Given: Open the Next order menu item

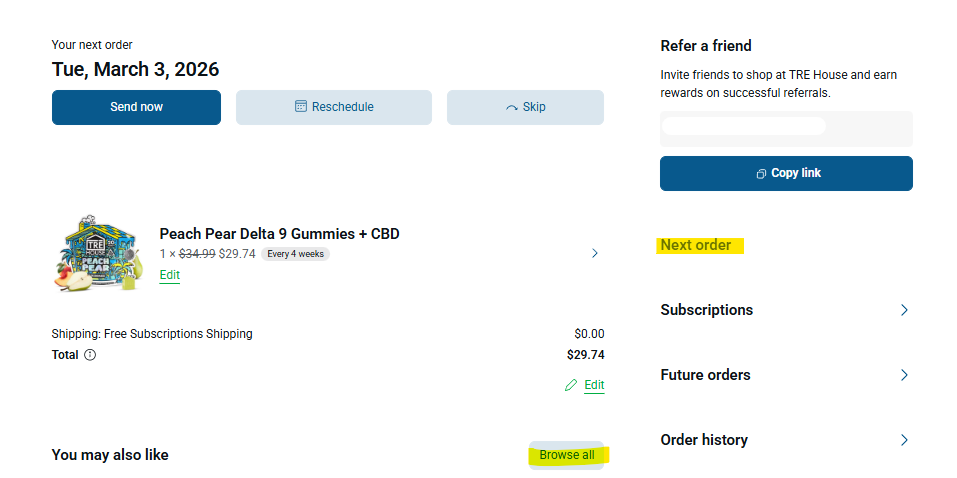Looking at the screenshot, I should pyautogui.click(x=696, y=245).
